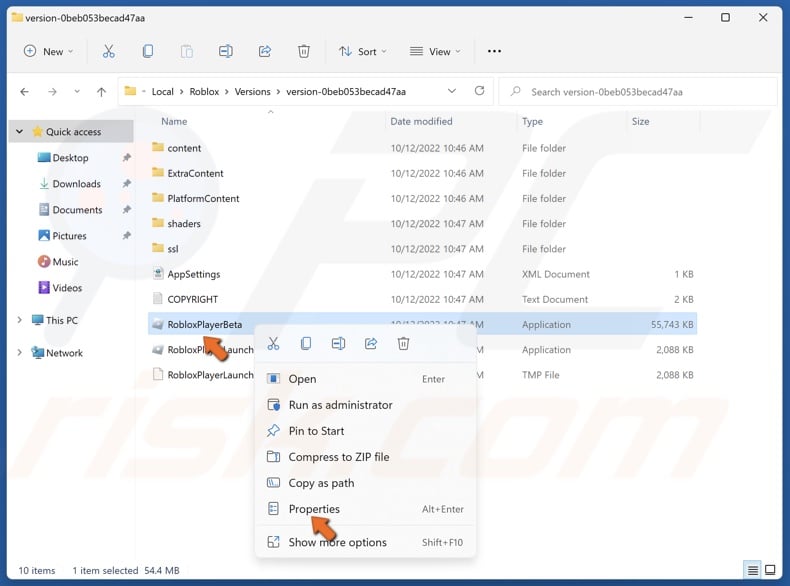Choose Compress to ZIP file
790x586 pixels.
365,457
